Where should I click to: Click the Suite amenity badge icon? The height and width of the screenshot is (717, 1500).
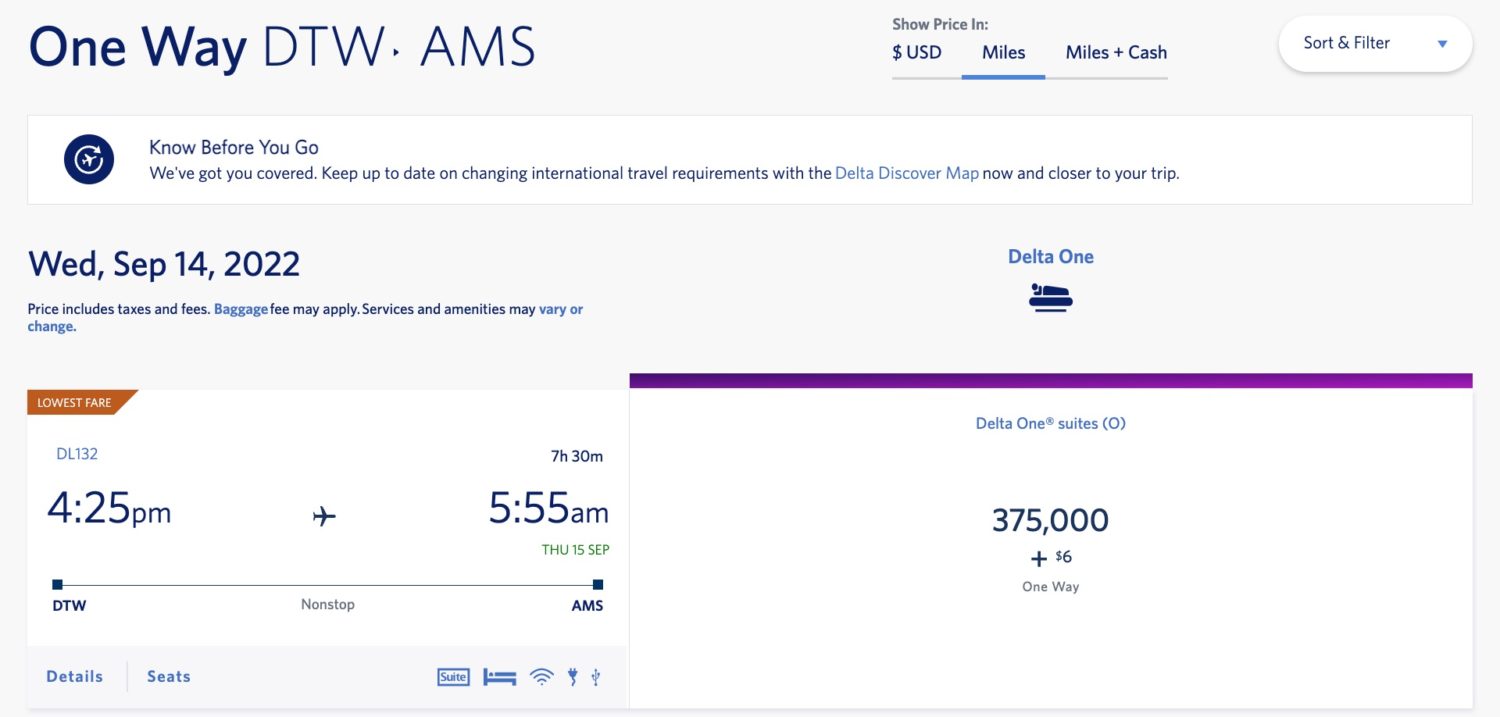(453, 677)
